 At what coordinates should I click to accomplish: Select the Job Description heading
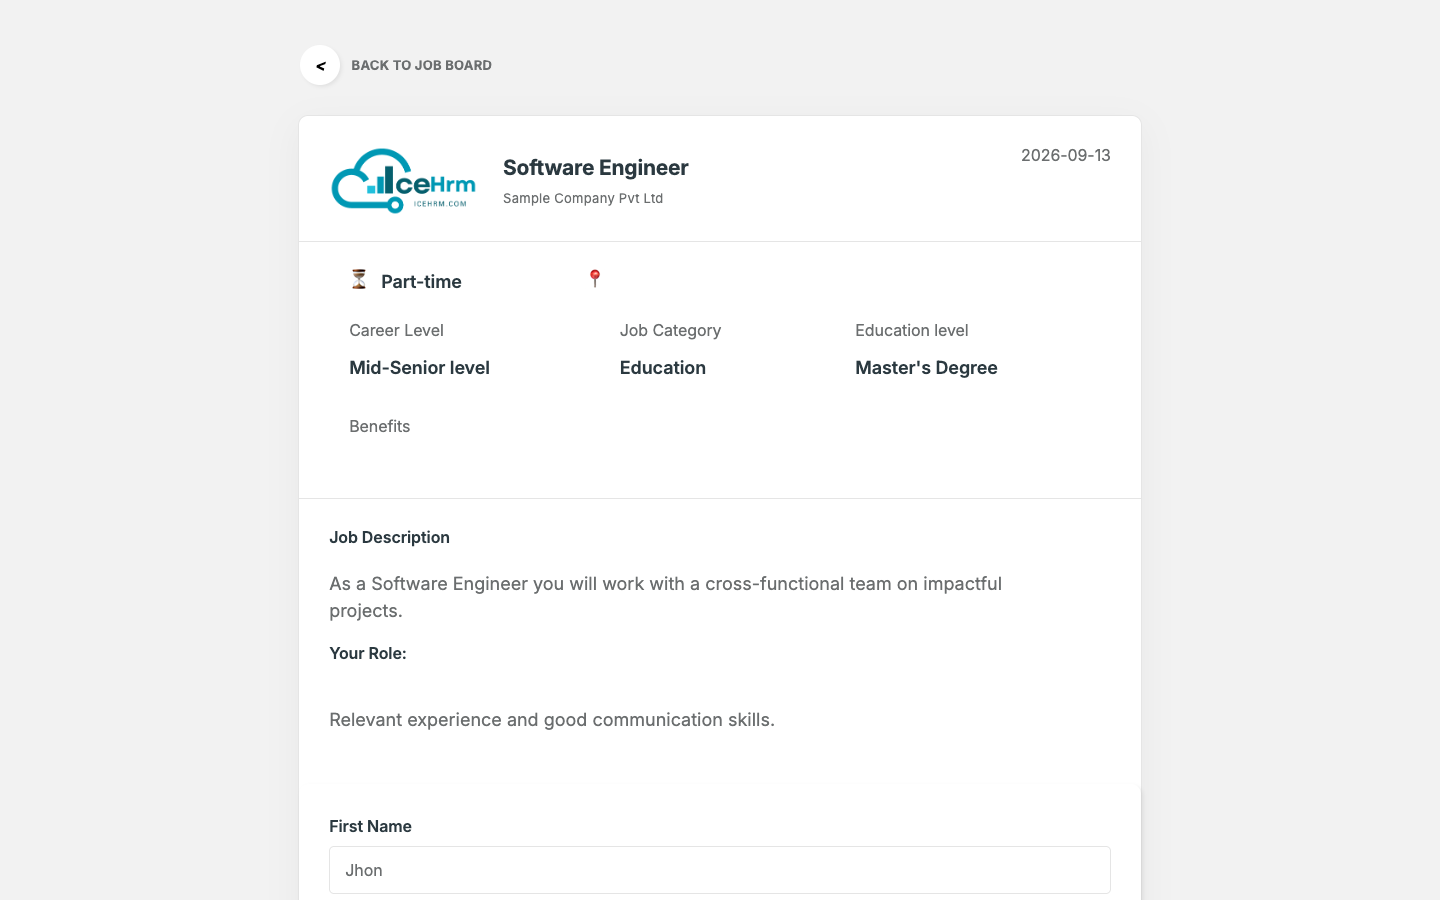point(389,537)
